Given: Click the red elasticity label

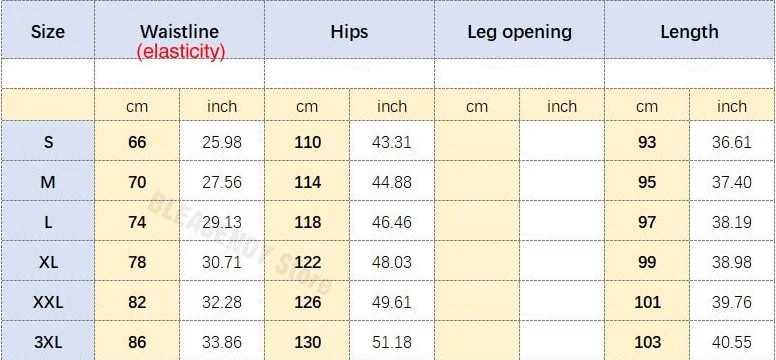Looking at the screenshot, I should (181, 51).
